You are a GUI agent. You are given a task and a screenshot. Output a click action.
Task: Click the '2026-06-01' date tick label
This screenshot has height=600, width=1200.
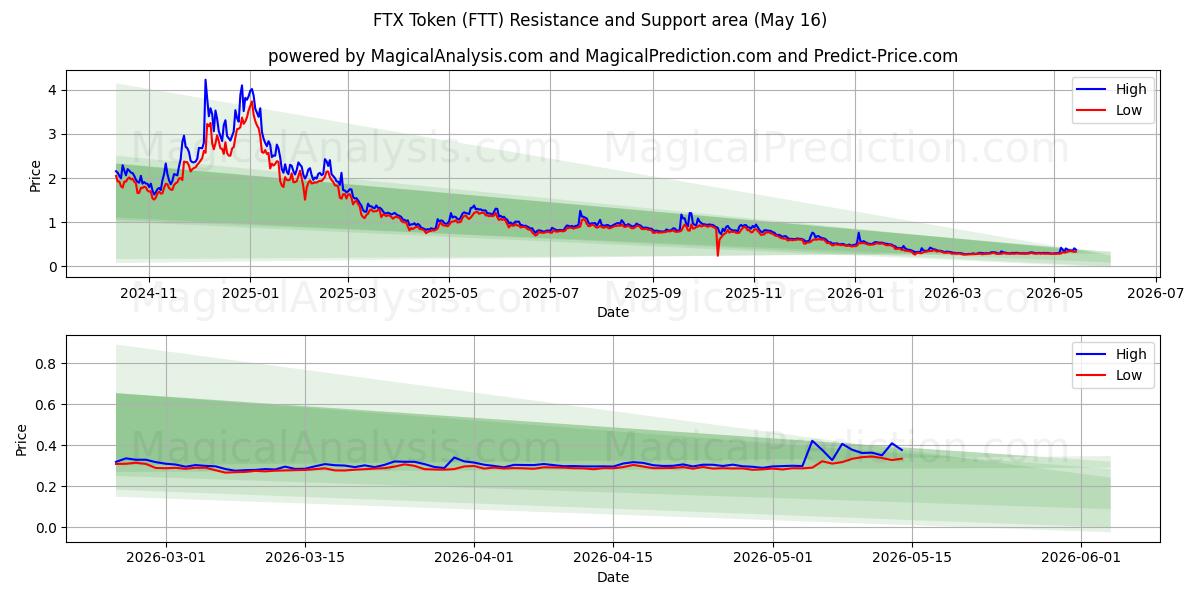pos(1081,558)
